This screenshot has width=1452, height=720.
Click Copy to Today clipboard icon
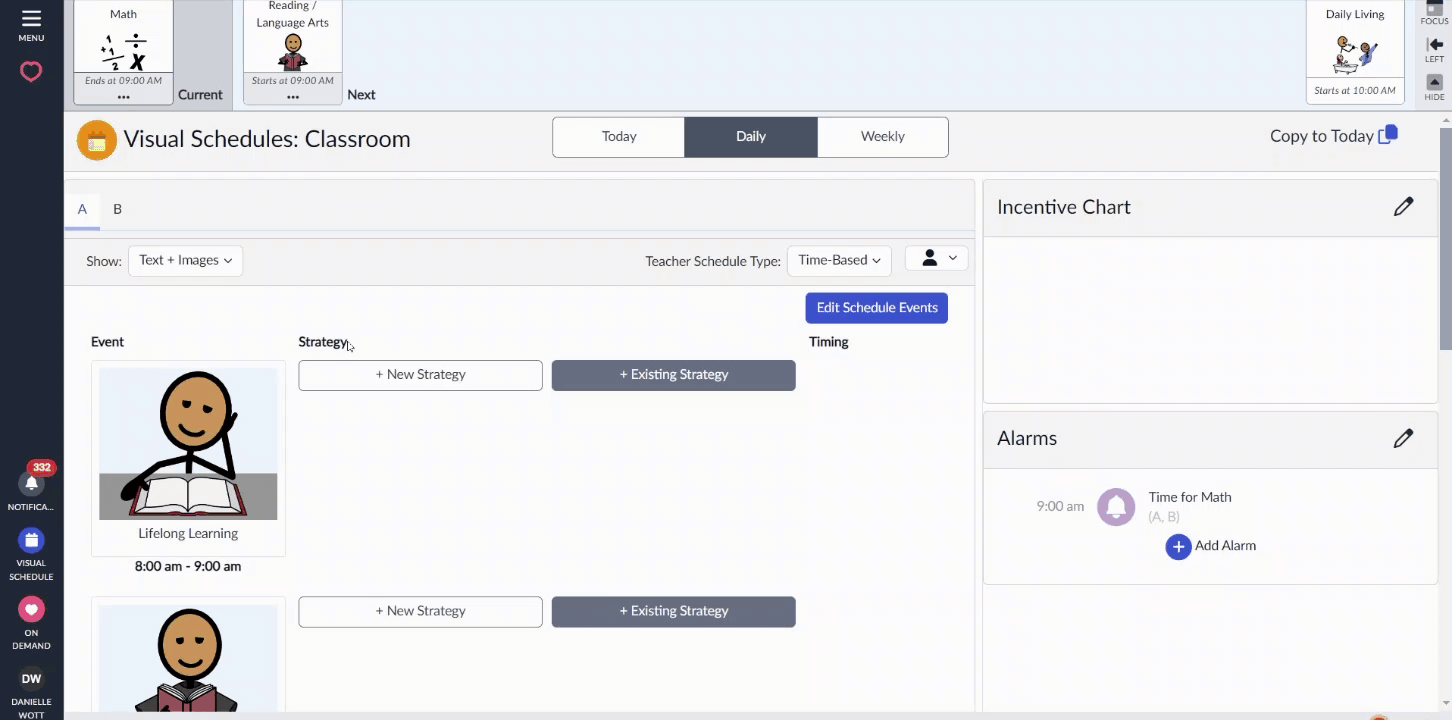pos(1388,135)
